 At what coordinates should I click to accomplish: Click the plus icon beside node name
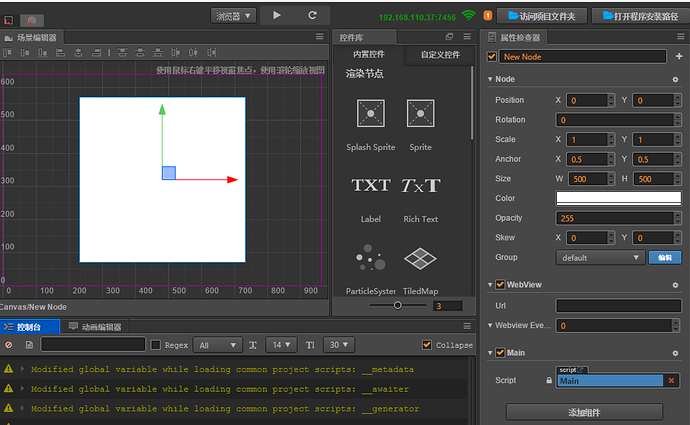coord(679,56)
